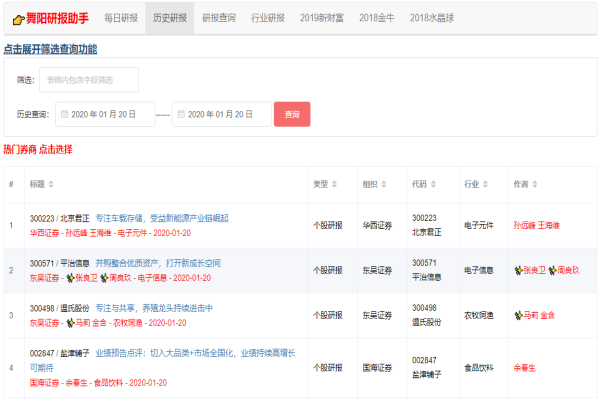Sort the table by 组织 column arrows
The image size is (600, 400).
click(x=384, y=184)
